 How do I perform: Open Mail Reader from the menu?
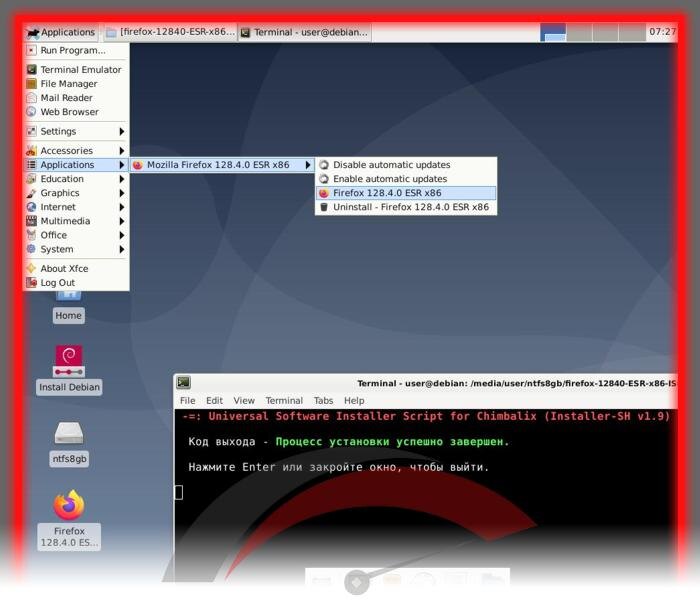pyautogui.click(x=76, y=98)
